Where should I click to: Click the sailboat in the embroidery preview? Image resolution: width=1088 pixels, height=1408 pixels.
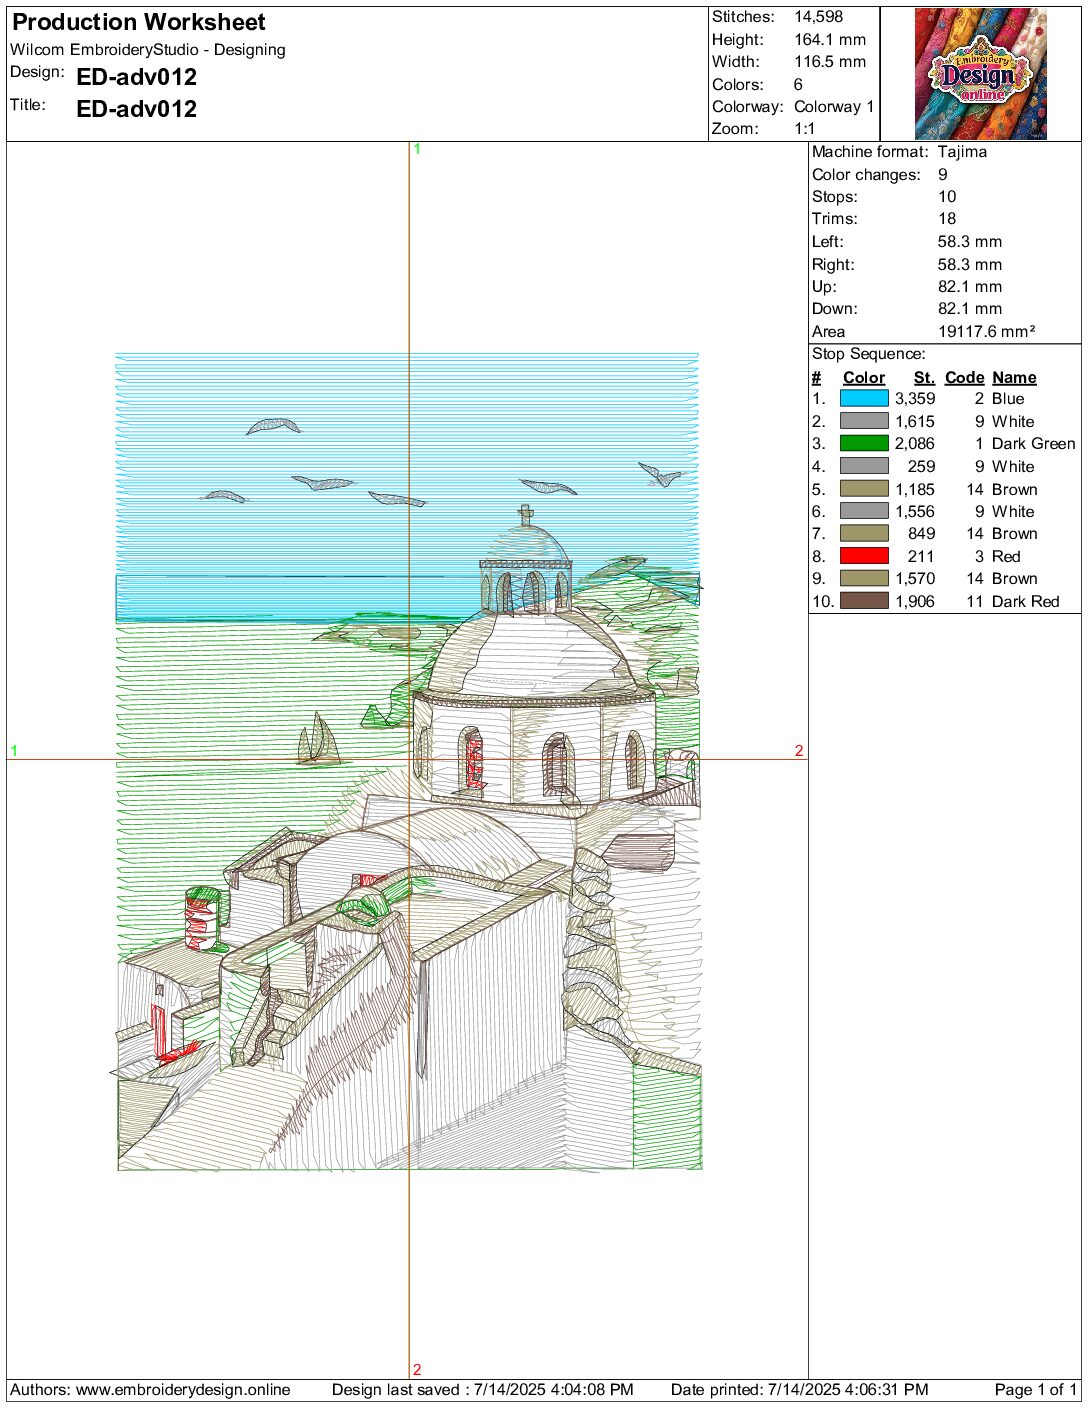[x=318, y=740]
